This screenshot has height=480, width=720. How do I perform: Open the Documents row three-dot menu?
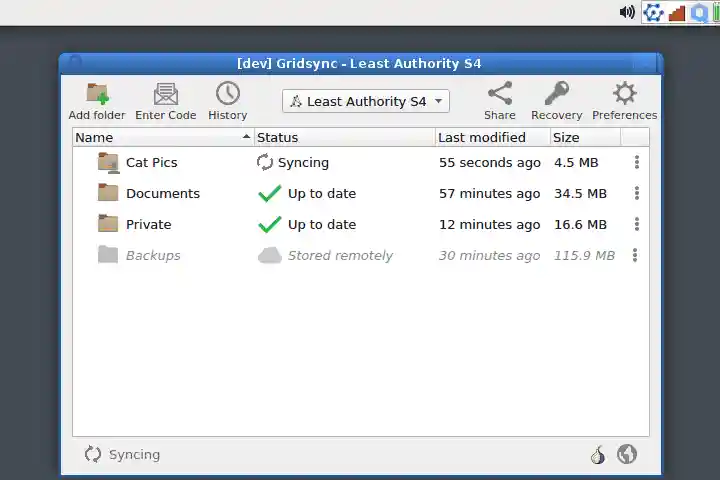(635, 193)
